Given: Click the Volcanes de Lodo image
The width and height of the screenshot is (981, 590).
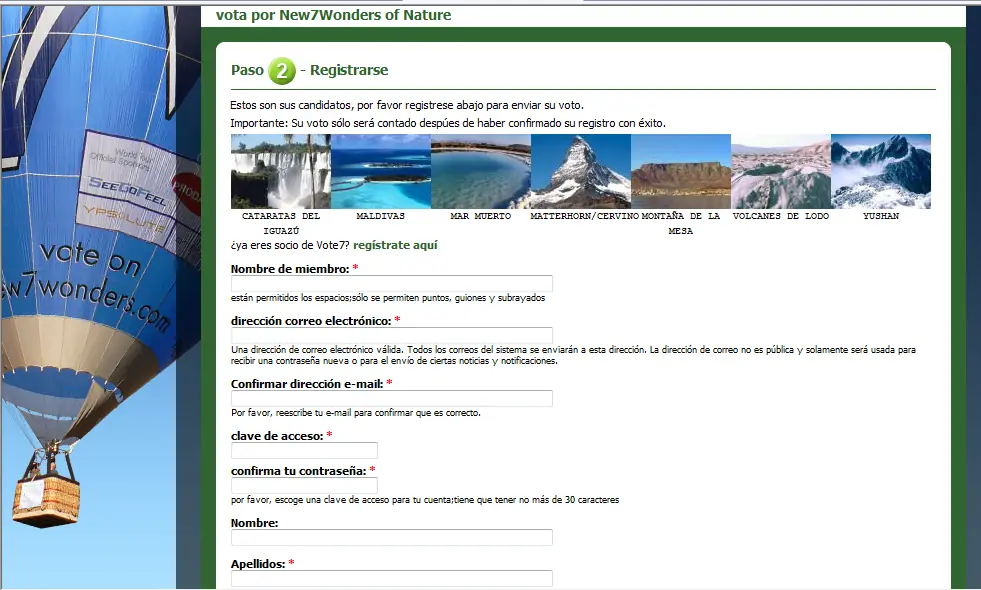Looking at the screenshot, I should click(781, 171).
